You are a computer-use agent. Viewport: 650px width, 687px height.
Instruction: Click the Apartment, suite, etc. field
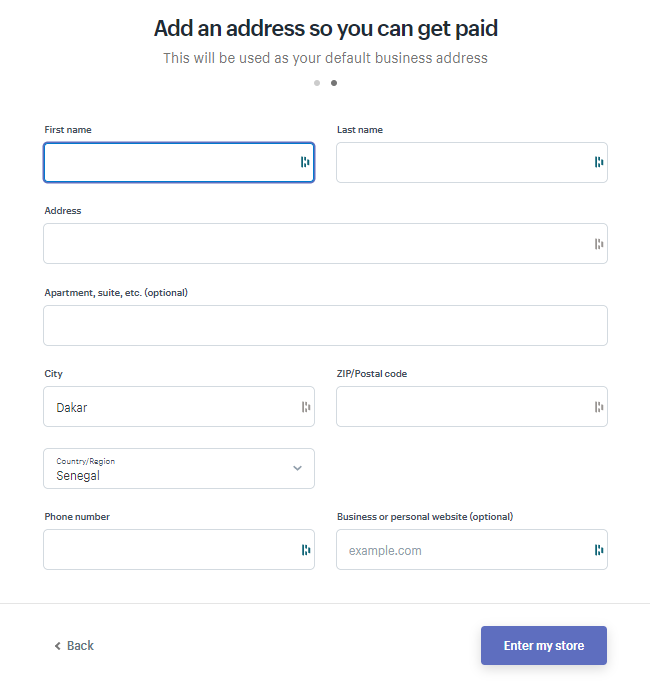click(x=325, y=326)
